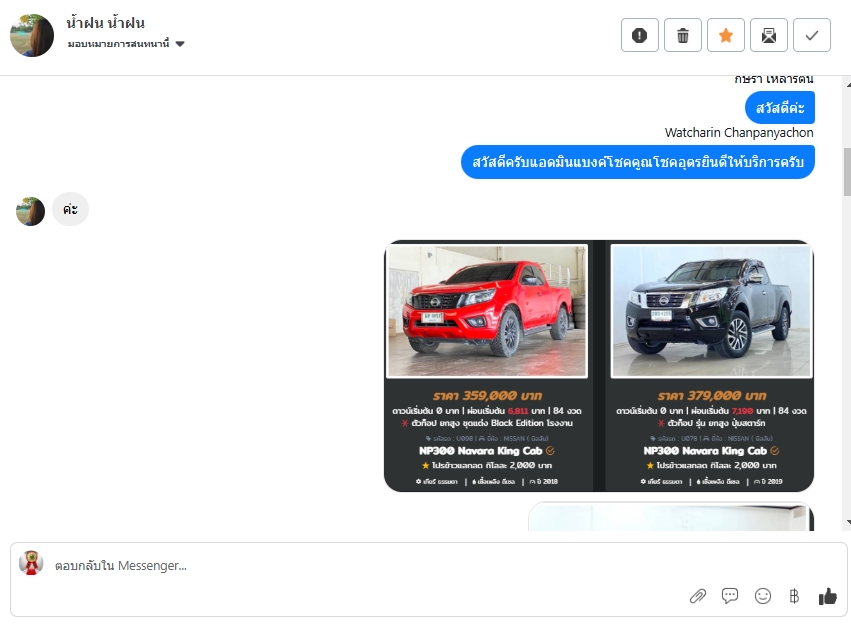
Task: Click the Watcharin Chanpanyachon sender name
Action: click(x=739, y=132)
